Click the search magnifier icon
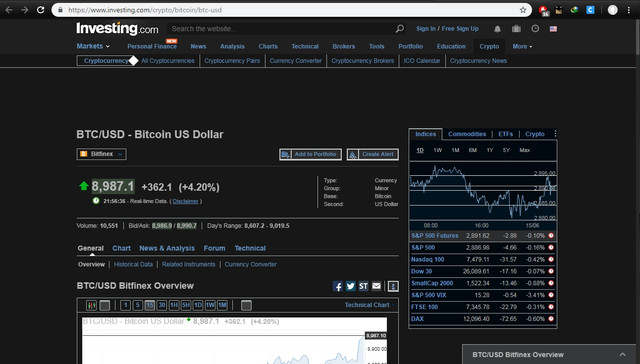 400,29
